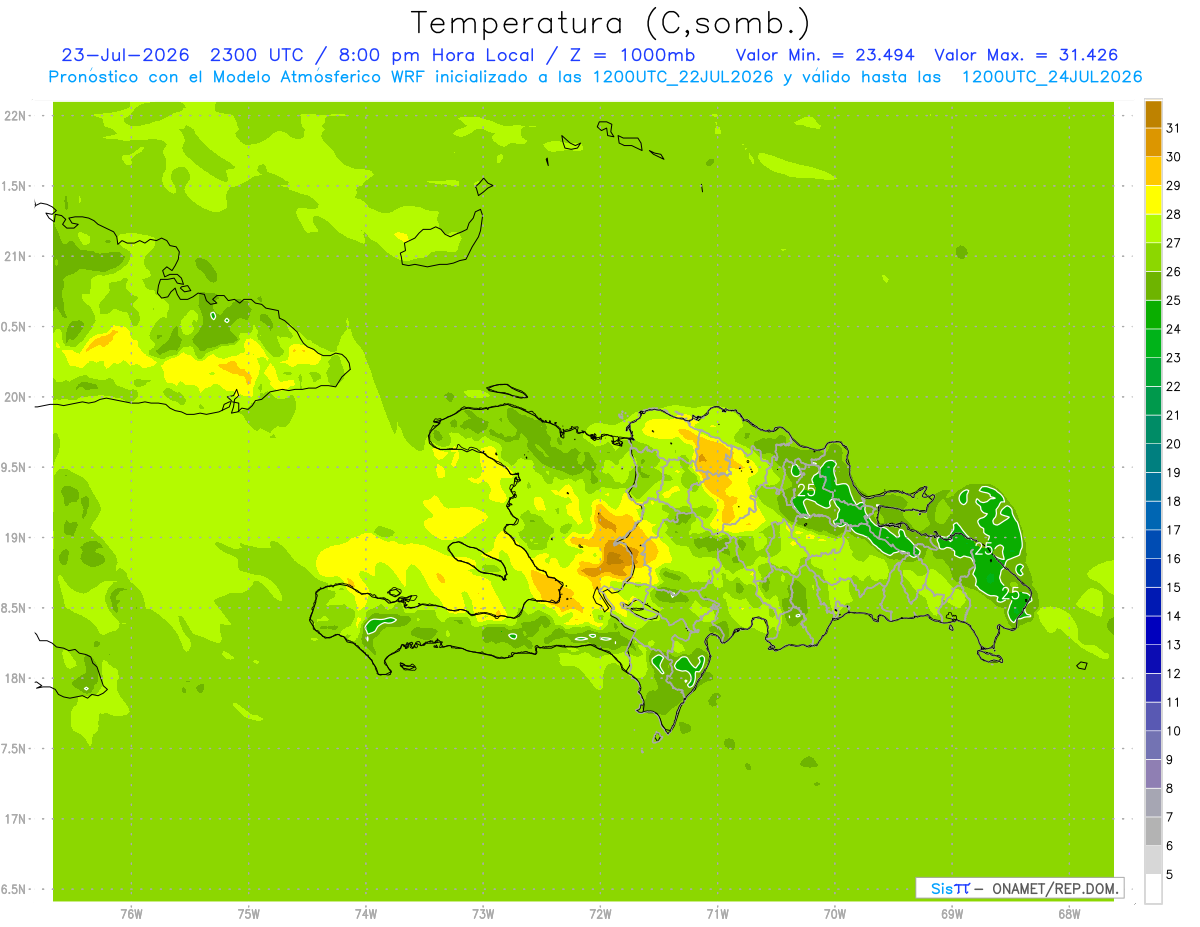Pick the gray legend swatch between 6 and 7
Viewport: 1200px width, 927px height.
click(x=1153, y=831)
